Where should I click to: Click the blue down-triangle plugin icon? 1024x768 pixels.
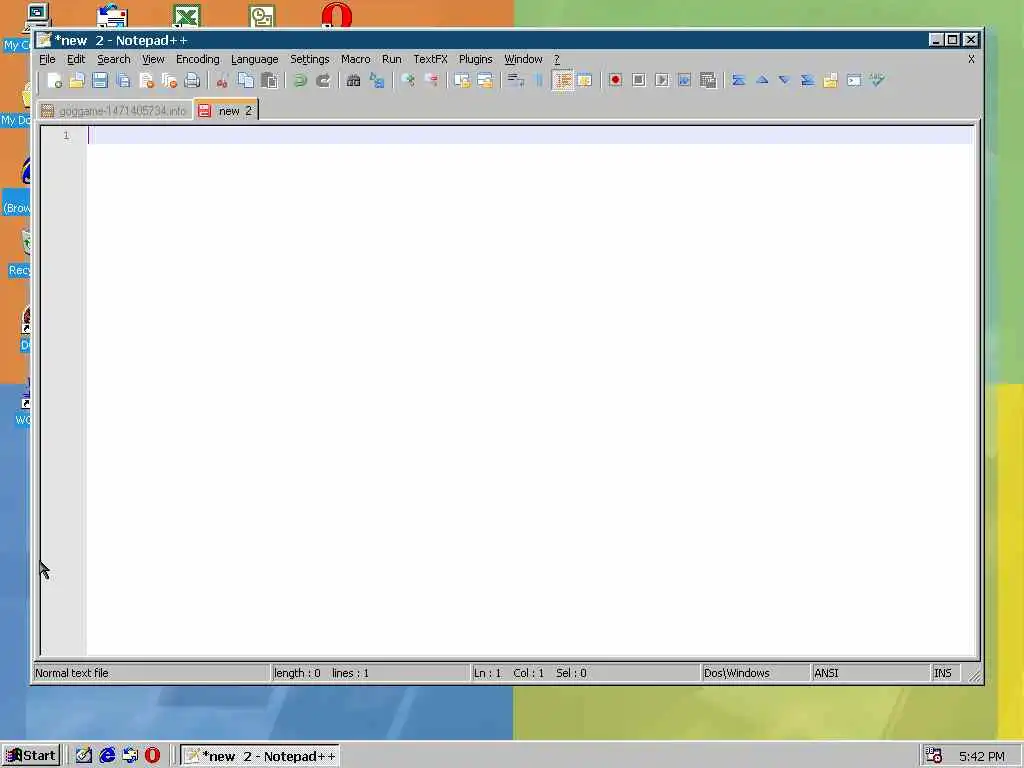[784, 80]
